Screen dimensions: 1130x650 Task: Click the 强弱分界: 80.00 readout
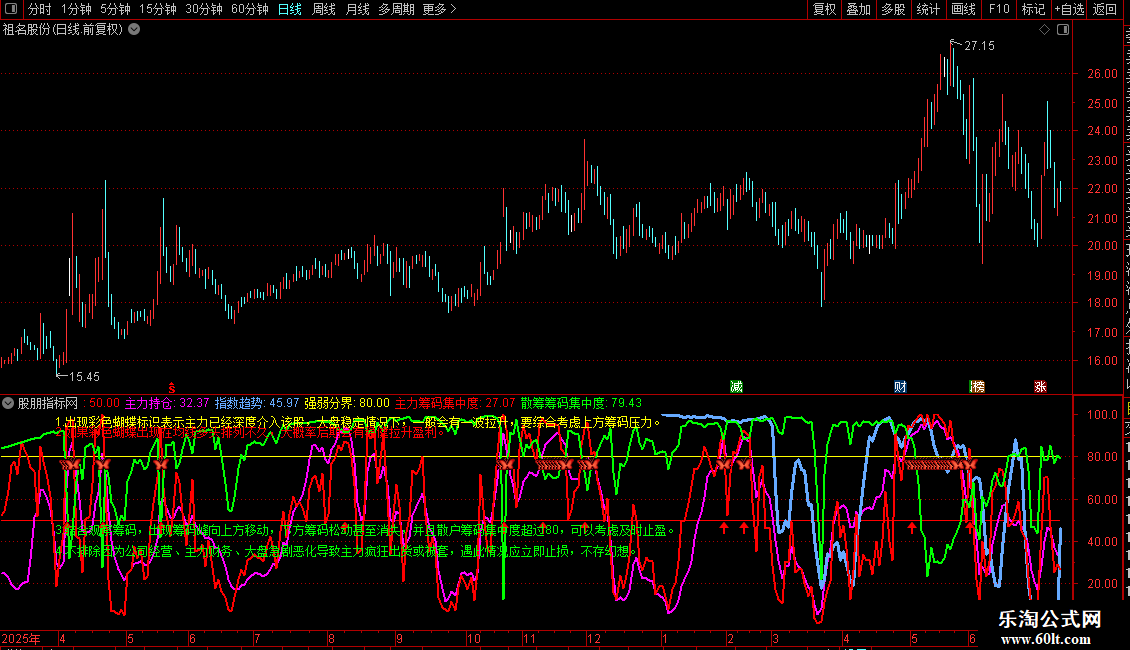(x=347, y=404)
